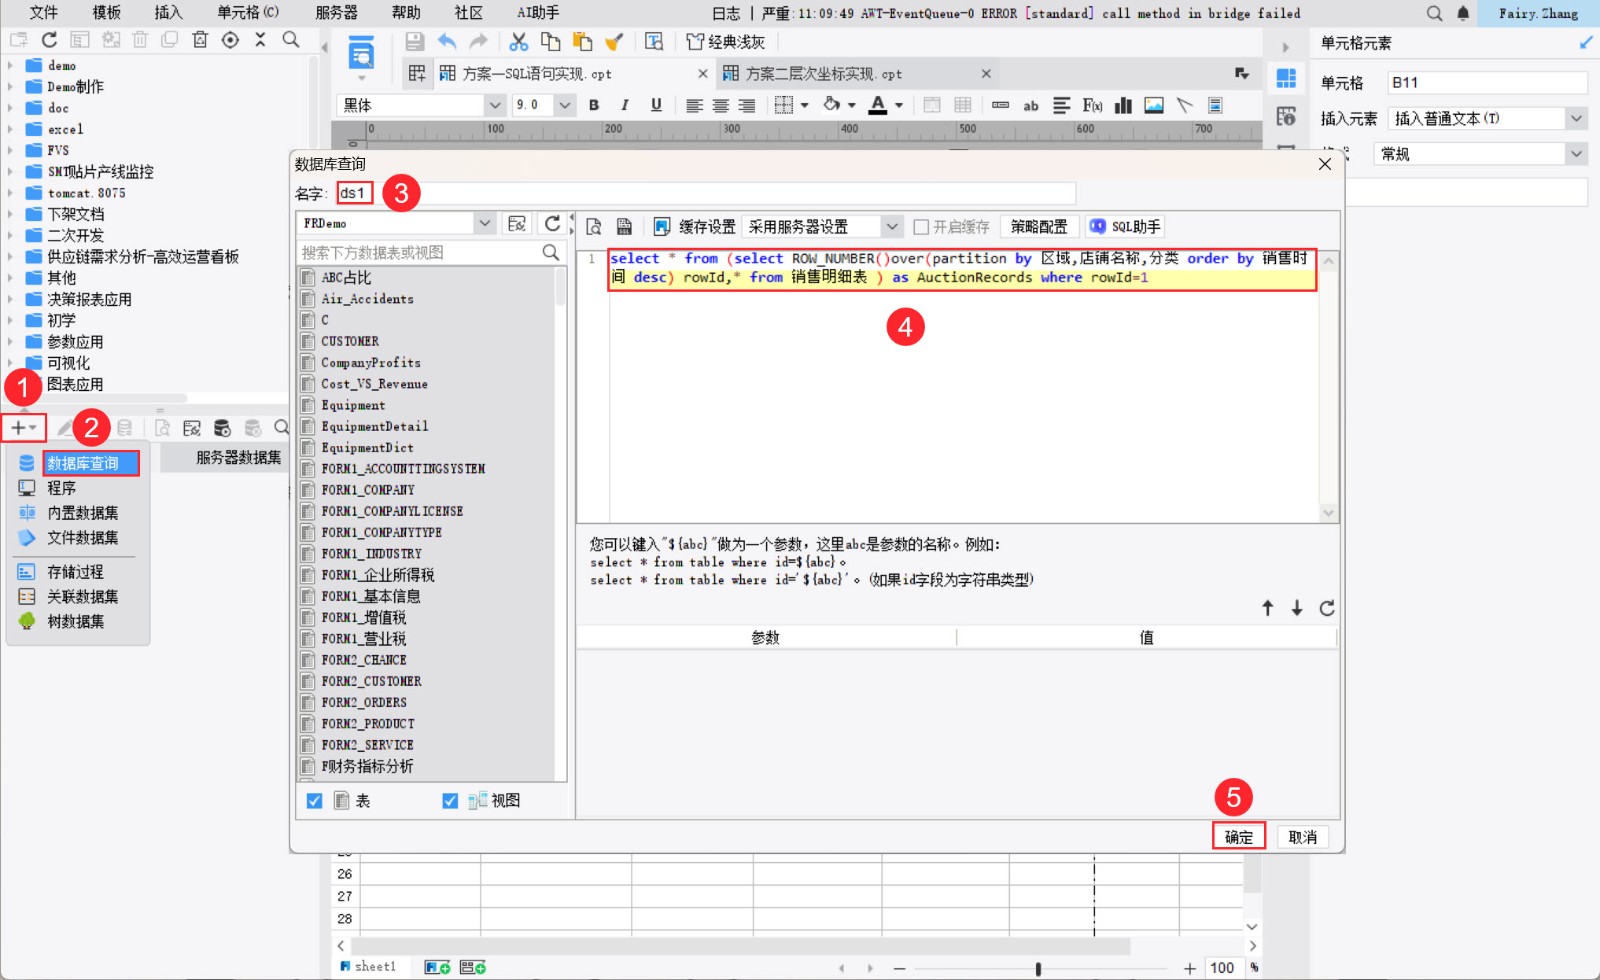
Task: Open the add dataset plus dropdown
Action: [24, 427]
